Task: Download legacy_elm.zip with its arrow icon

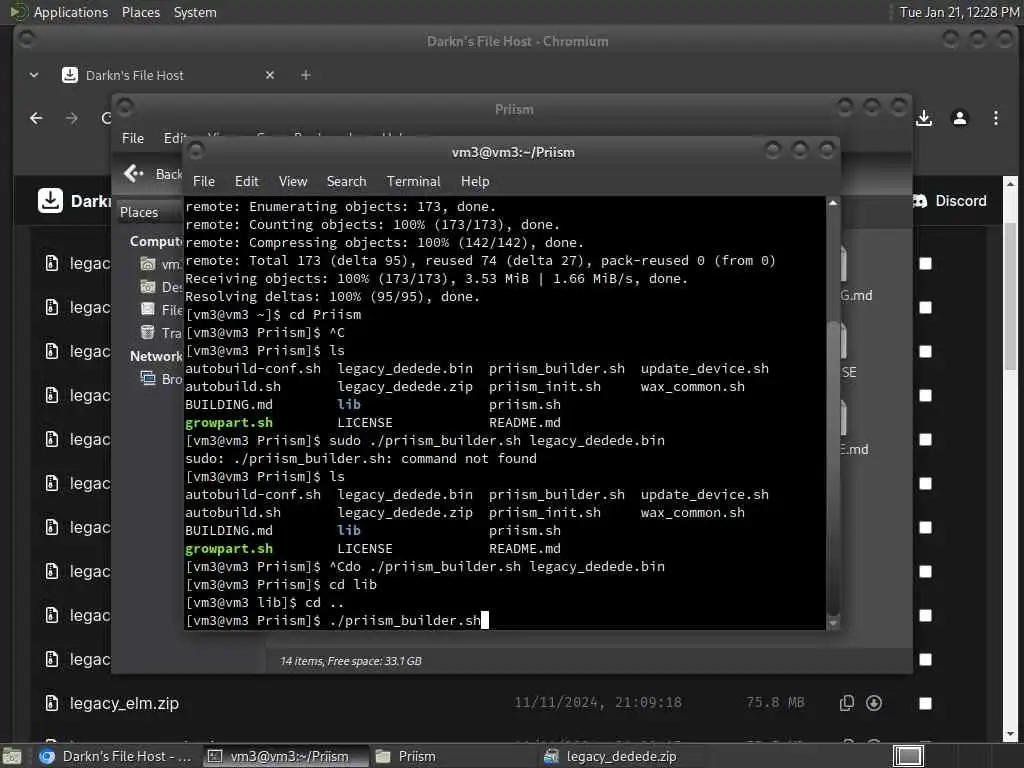Action: pos(874,703)
